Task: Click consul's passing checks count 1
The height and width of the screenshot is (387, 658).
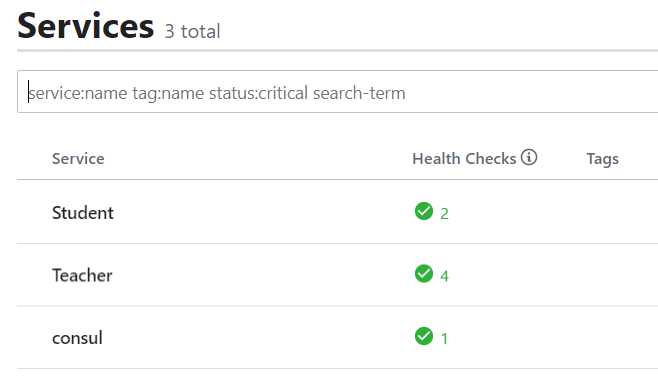Action: [x=444, y=339]
